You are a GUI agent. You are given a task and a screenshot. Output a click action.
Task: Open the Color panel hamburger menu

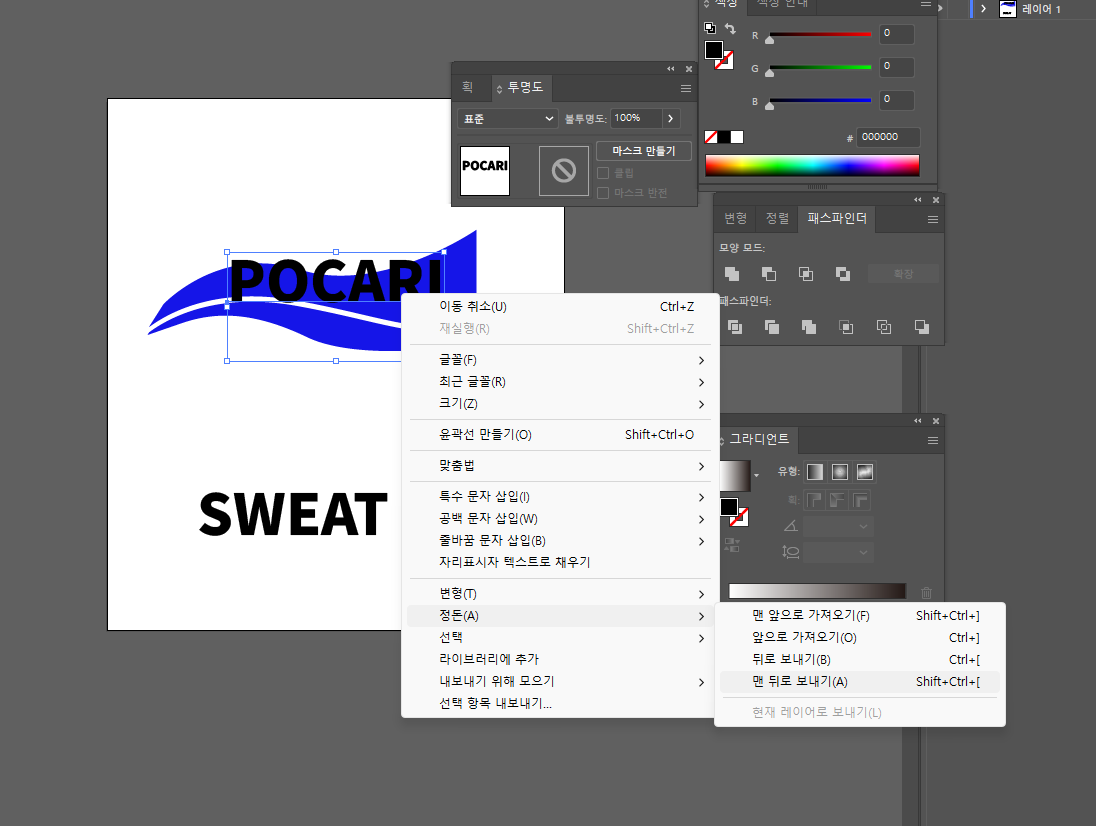coord(925,4)
